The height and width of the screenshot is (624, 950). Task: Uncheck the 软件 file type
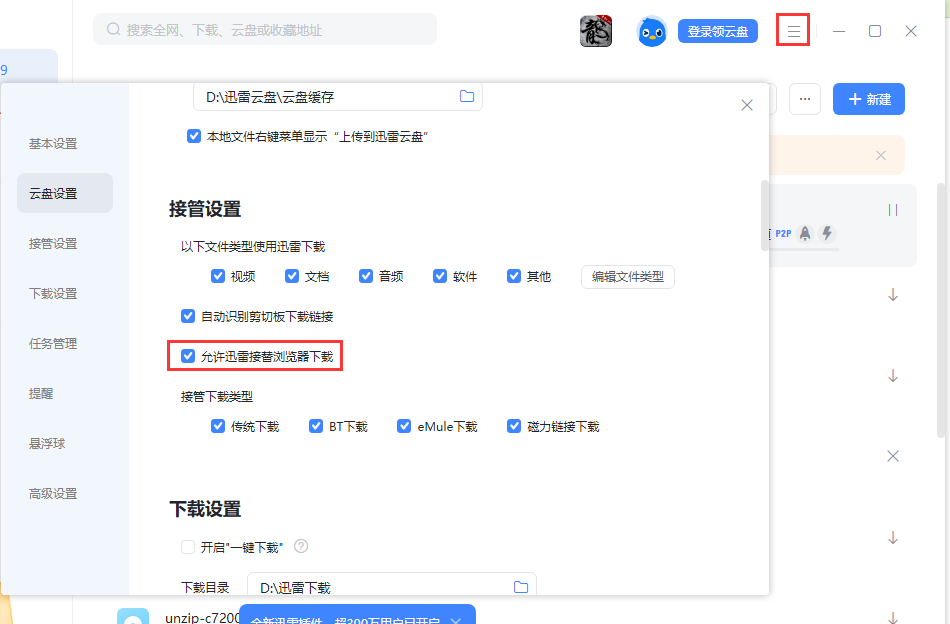coord(439,276)
